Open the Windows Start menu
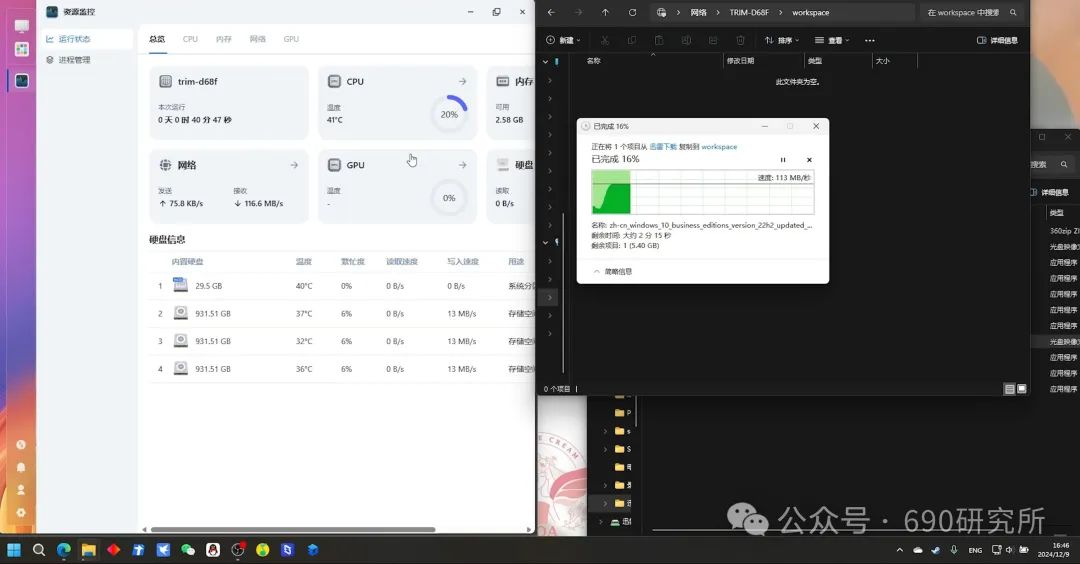The width and height of the screenshot is (1080, 564). click(x=14, y=550)
